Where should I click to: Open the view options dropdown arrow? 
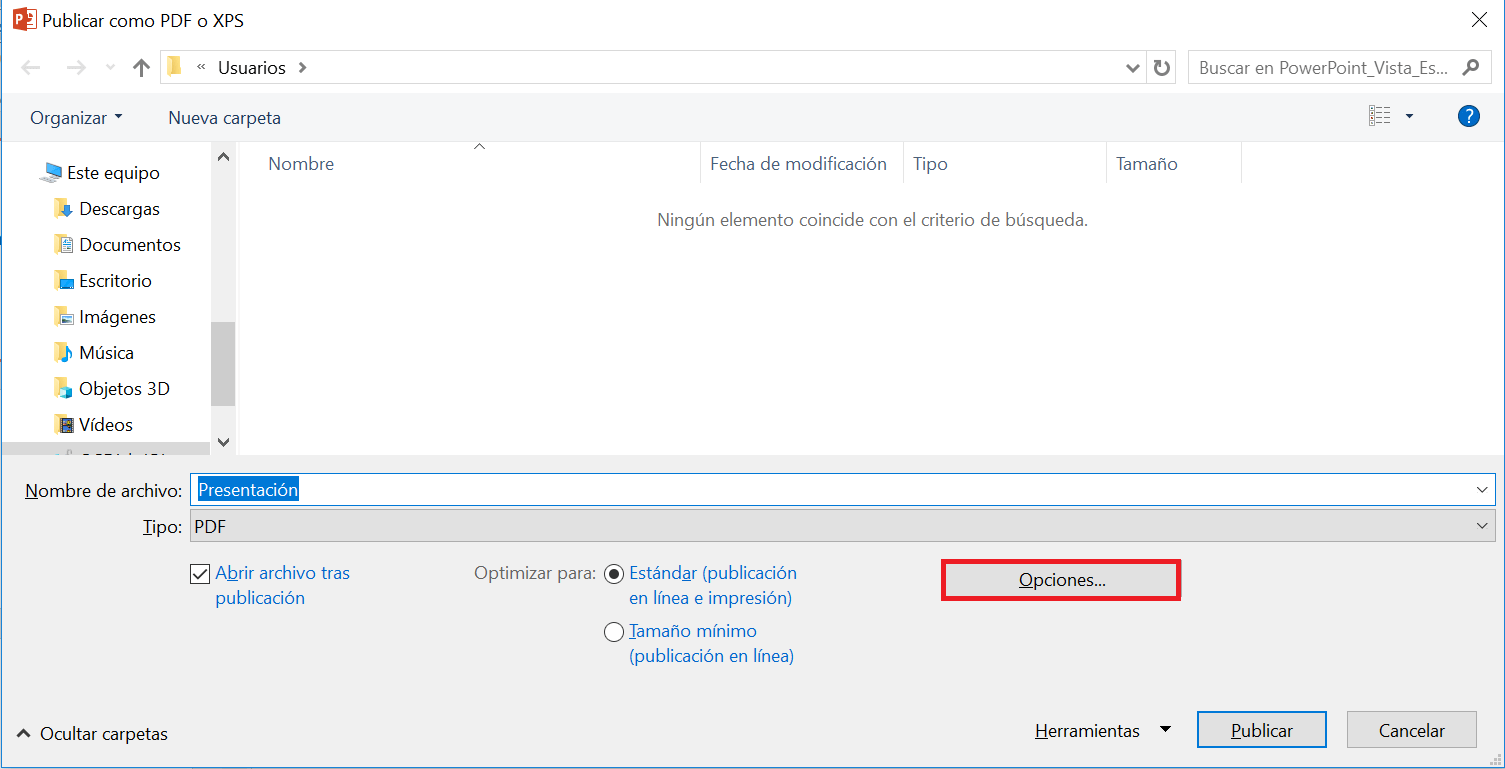[x=1410, y=116]
